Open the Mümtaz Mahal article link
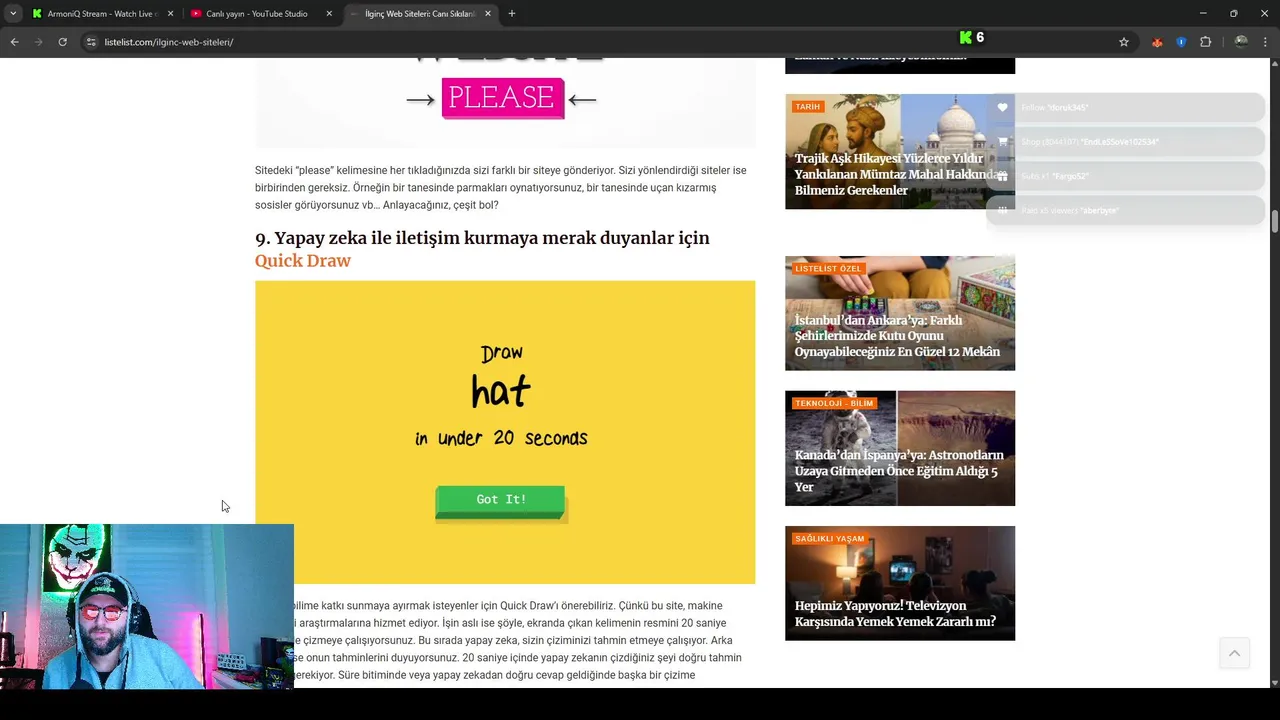The image size is (1280, 720). point(895,174)
